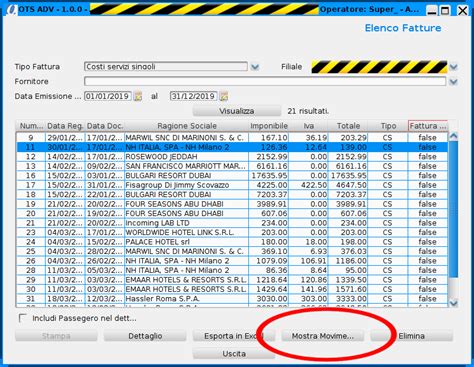Select row 25 MARWIL SNC DI MARINONI
This screenshot has width=474, height=367.
[x=232, y=251]
